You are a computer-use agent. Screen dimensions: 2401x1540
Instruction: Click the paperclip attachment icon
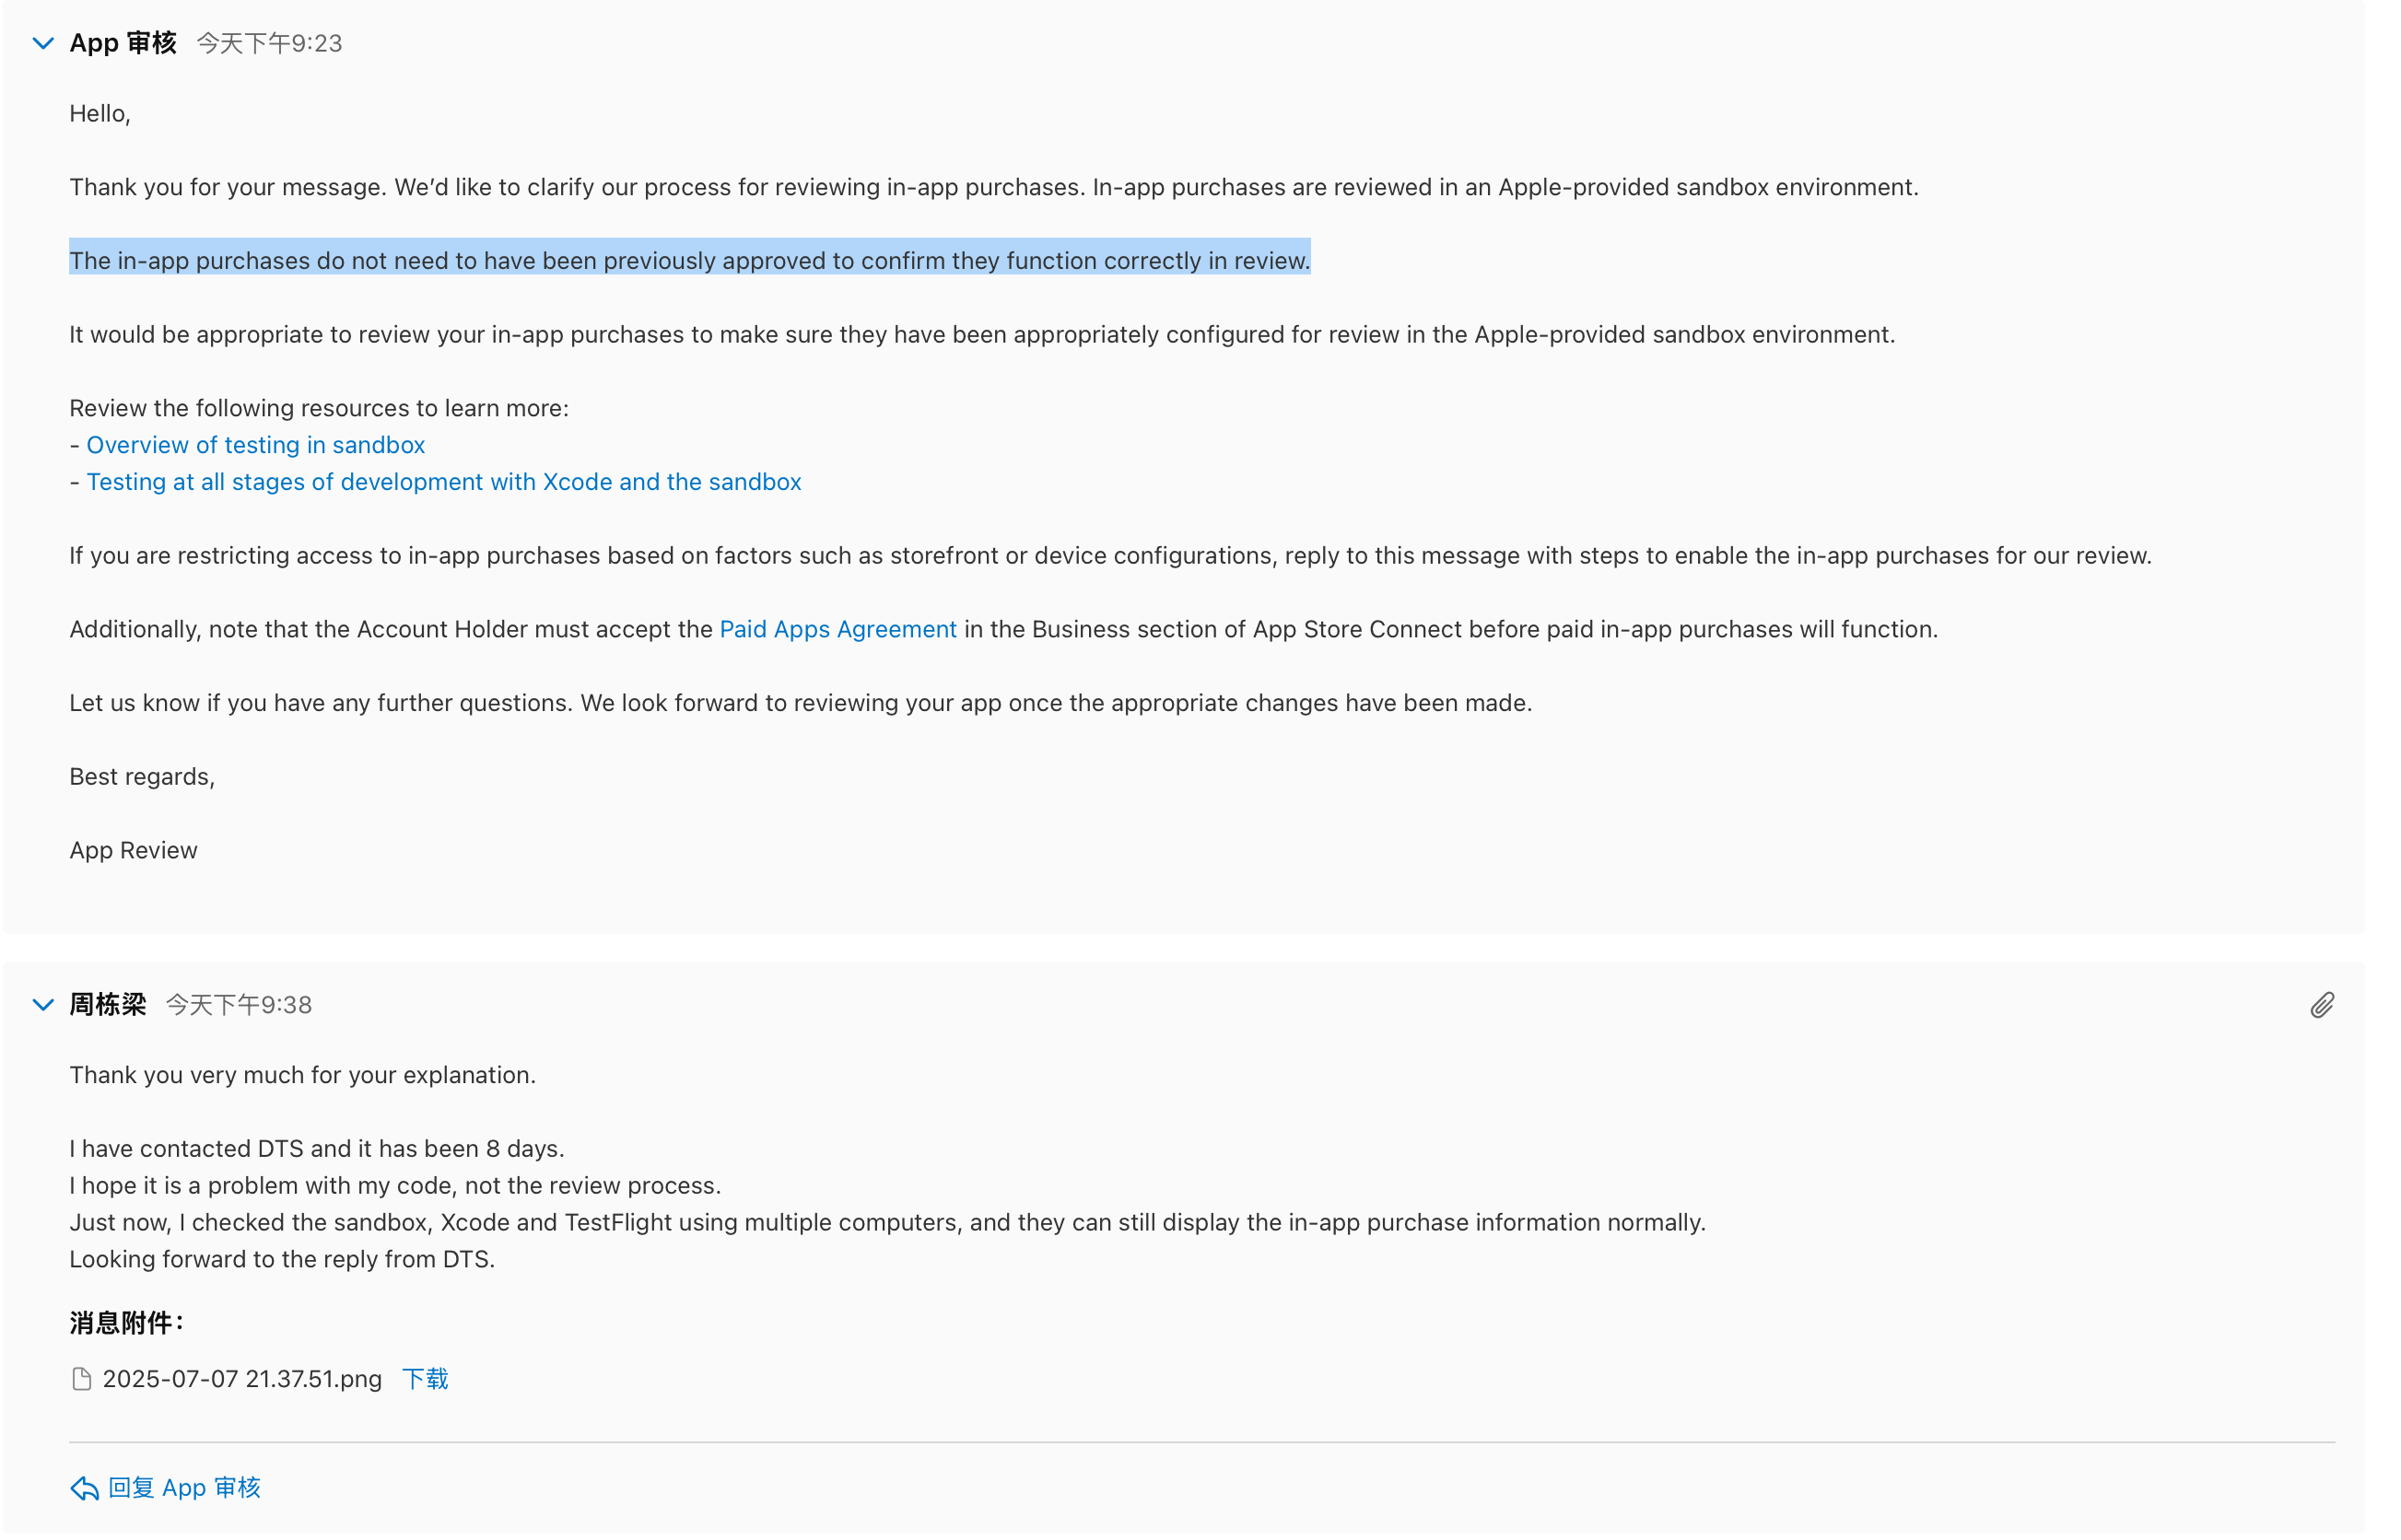point(2321,1005)
